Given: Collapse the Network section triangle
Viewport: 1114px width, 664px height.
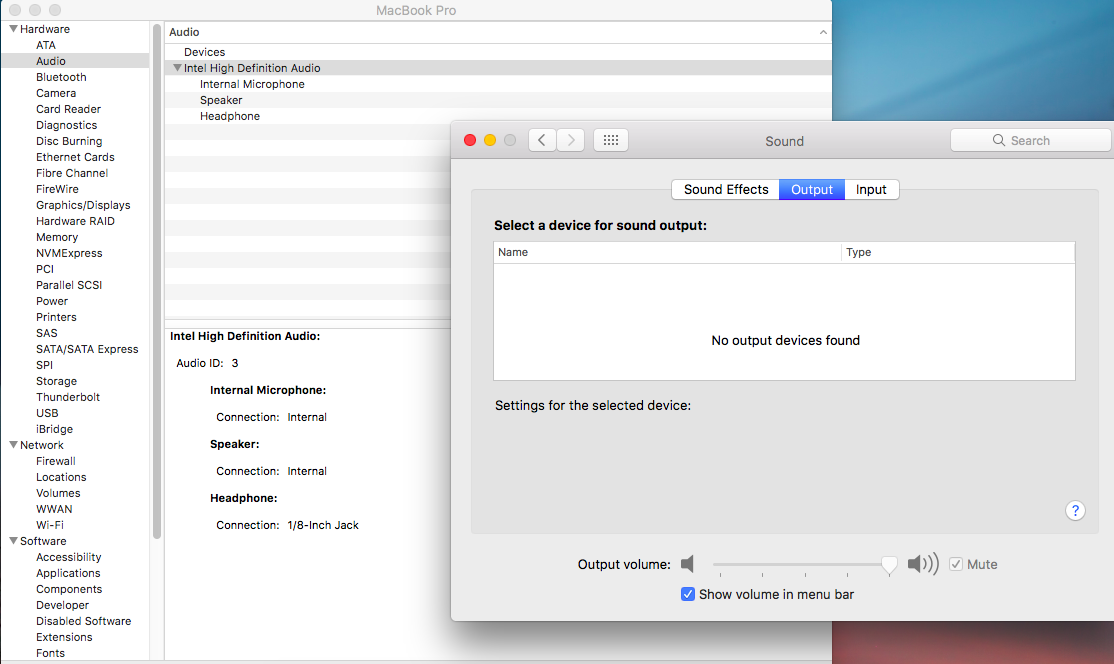Looking at the screenshot, I should point(13,445).
